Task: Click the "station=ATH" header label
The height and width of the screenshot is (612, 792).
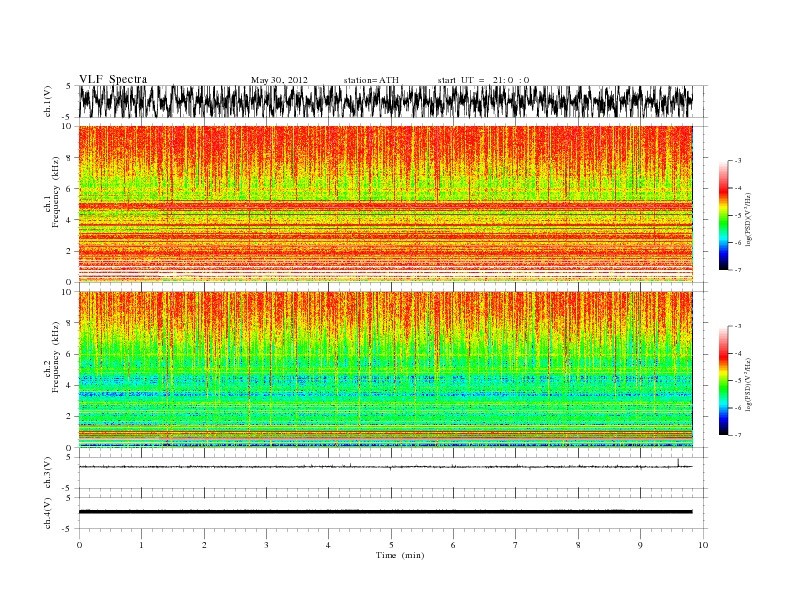Action: point(371,80)
